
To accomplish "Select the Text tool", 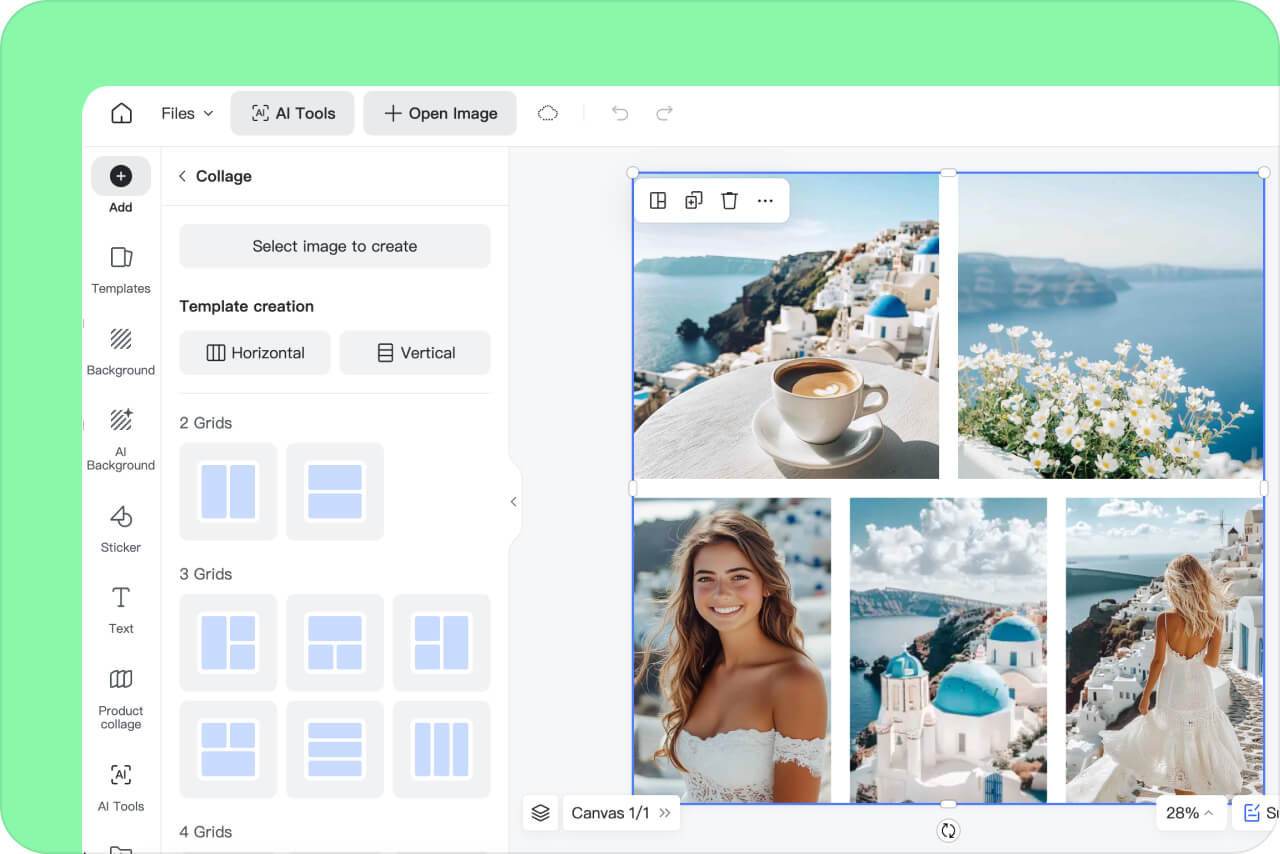I will pyautogui.click(x=121, y=610).
